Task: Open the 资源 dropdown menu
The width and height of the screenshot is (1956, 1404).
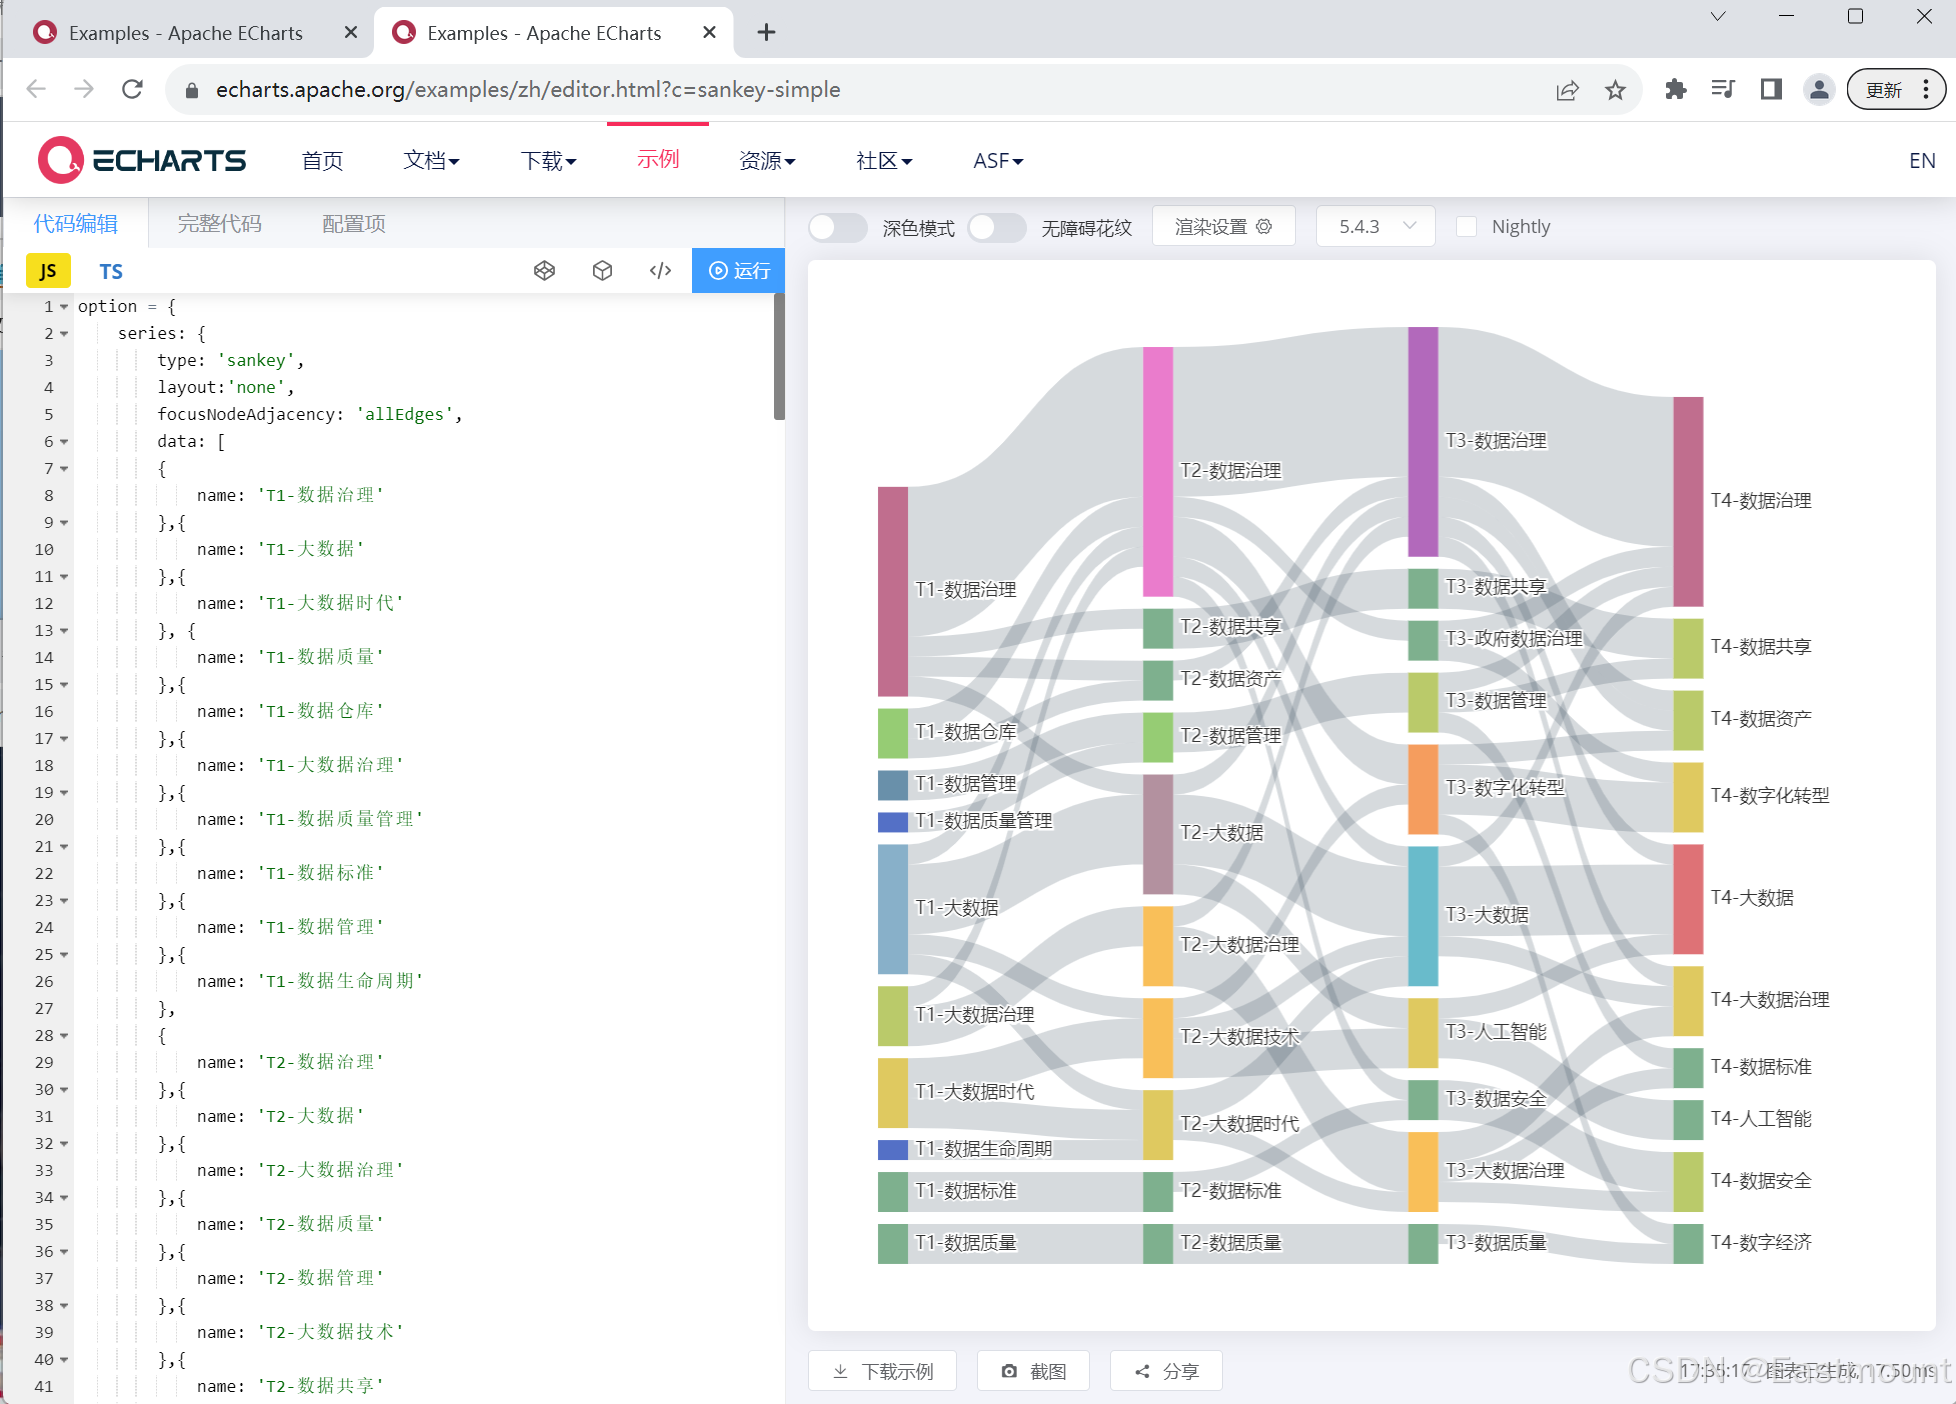Action: (x=767, y=160)
